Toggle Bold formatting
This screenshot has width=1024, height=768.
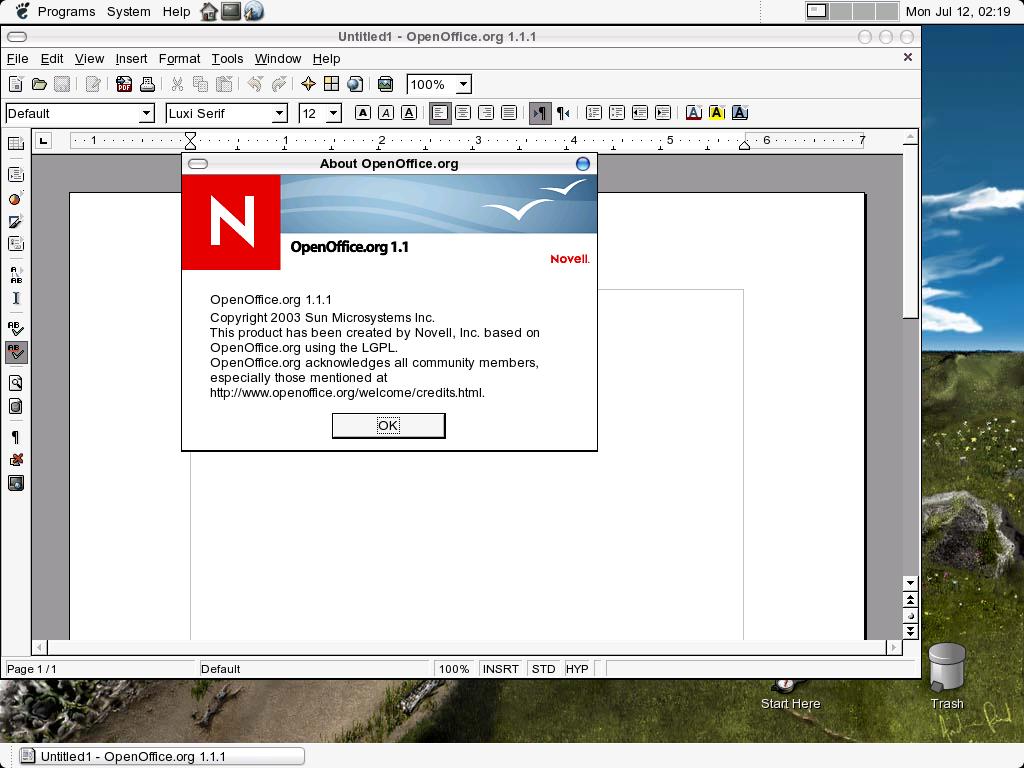click(x=362, y=113)
